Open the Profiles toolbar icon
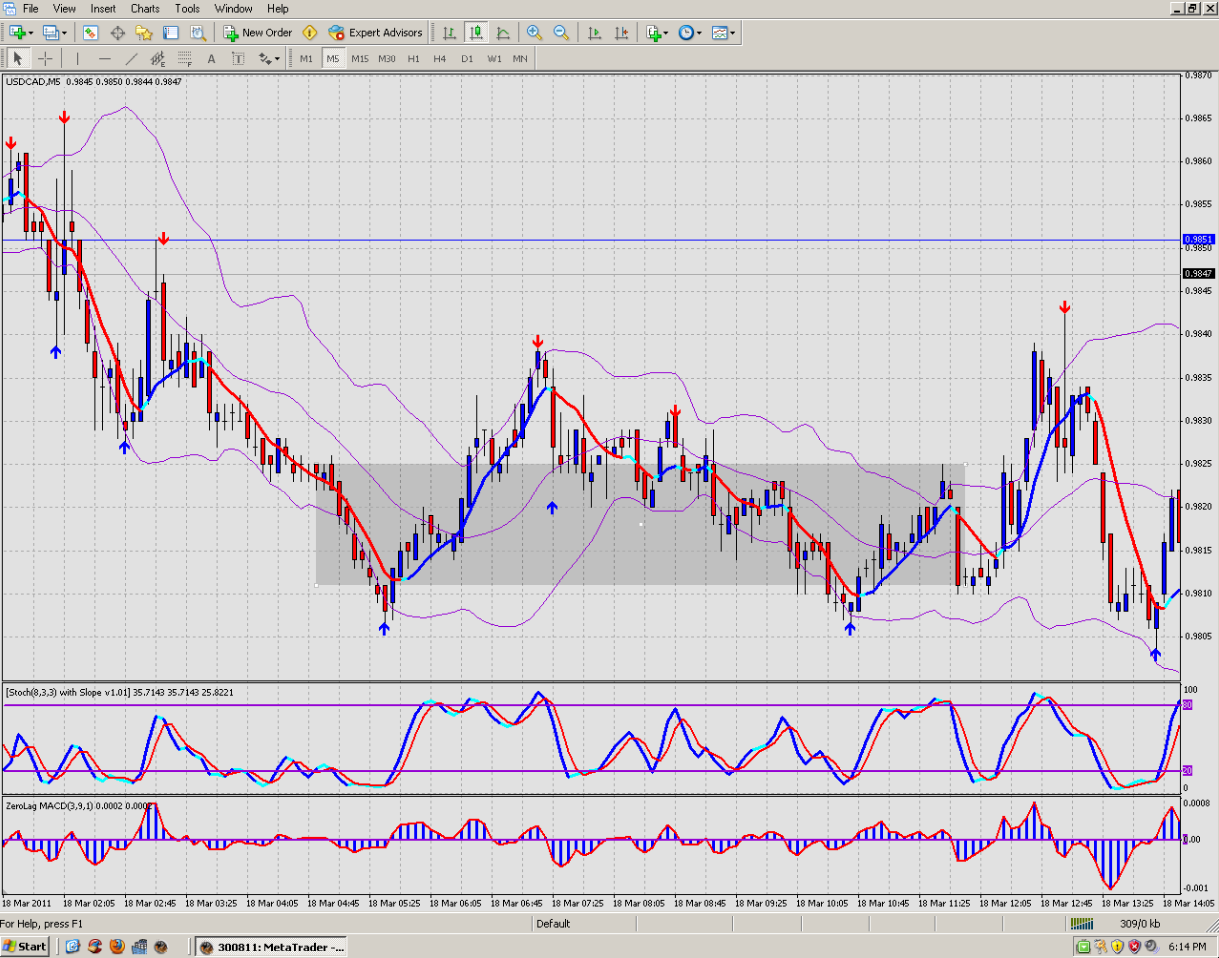1219x958 pixels. pos(50,32)
